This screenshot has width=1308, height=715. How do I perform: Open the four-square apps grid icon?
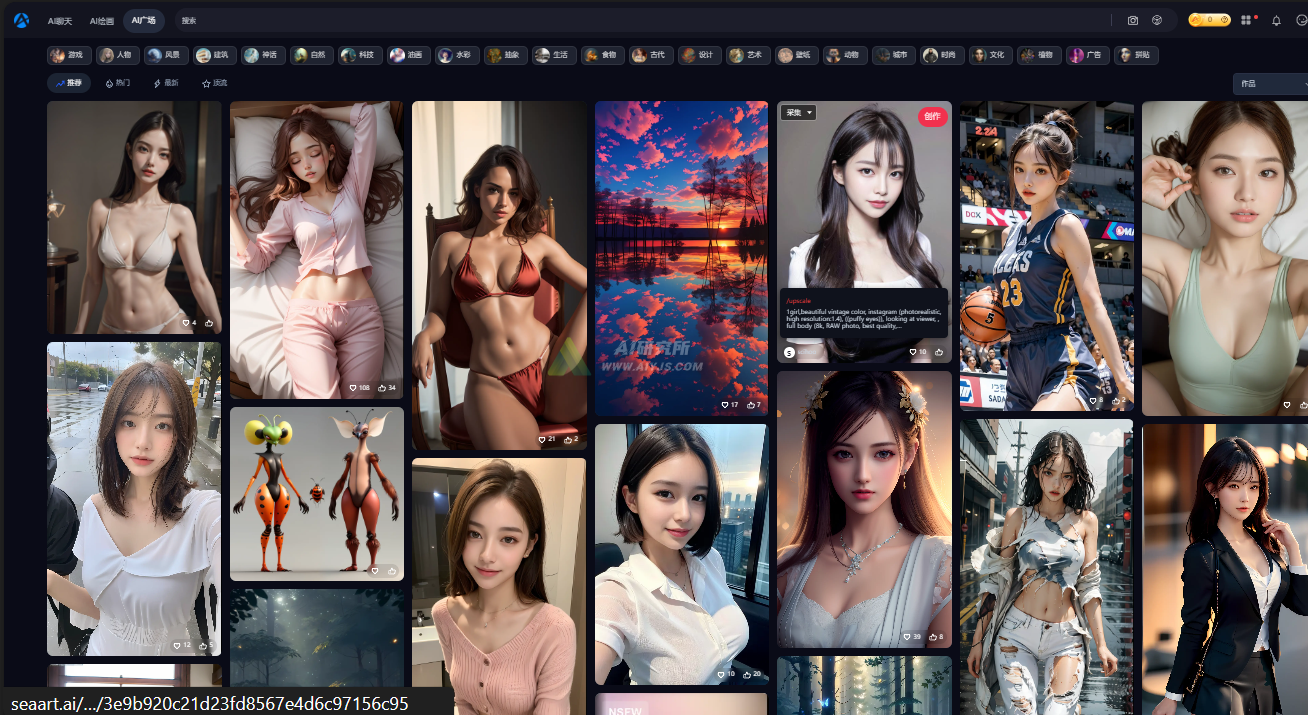pos(1246,20)
